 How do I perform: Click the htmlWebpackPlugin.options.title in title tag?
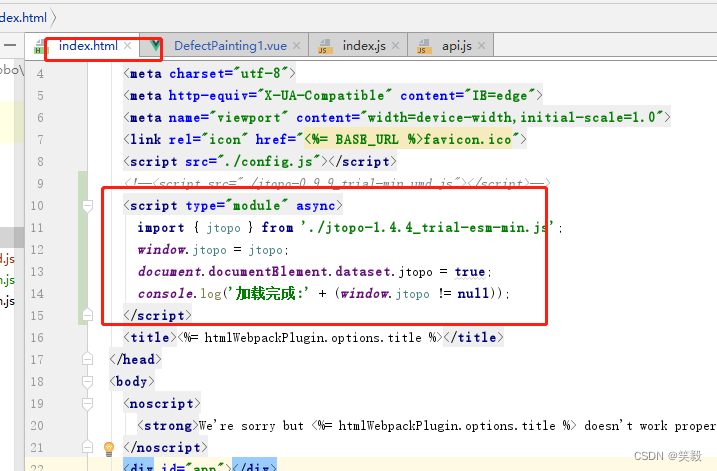coord(313,337)
